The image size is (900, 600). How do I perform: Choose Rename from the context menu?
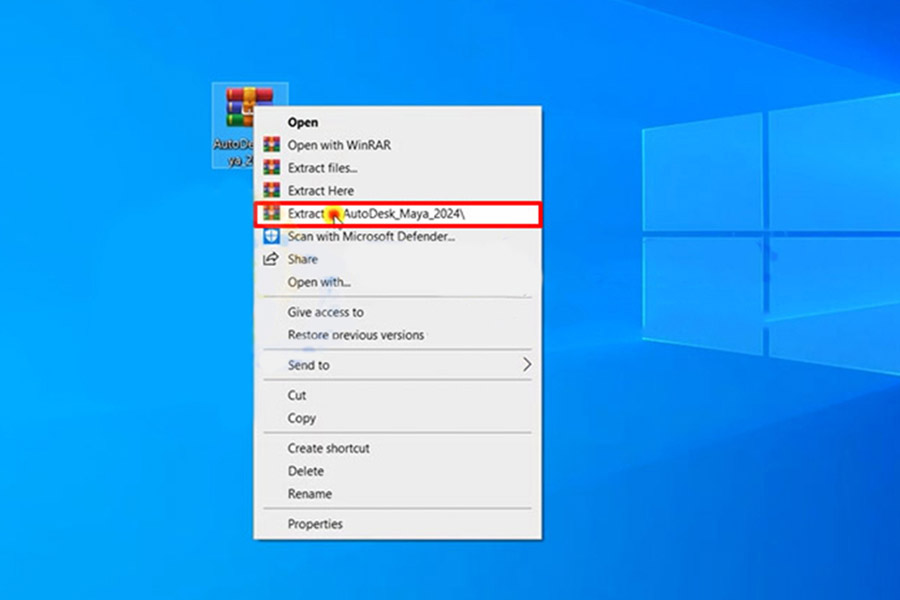tap(398, 494)
